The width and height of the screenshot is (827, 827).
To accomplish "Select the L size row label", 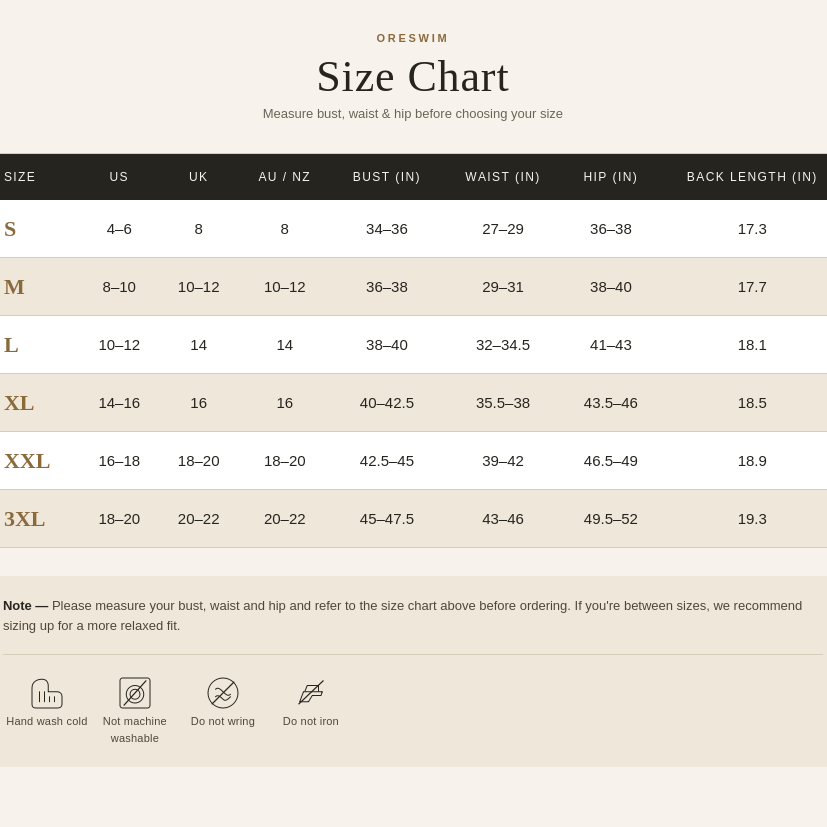I will (x=11, y=345).
